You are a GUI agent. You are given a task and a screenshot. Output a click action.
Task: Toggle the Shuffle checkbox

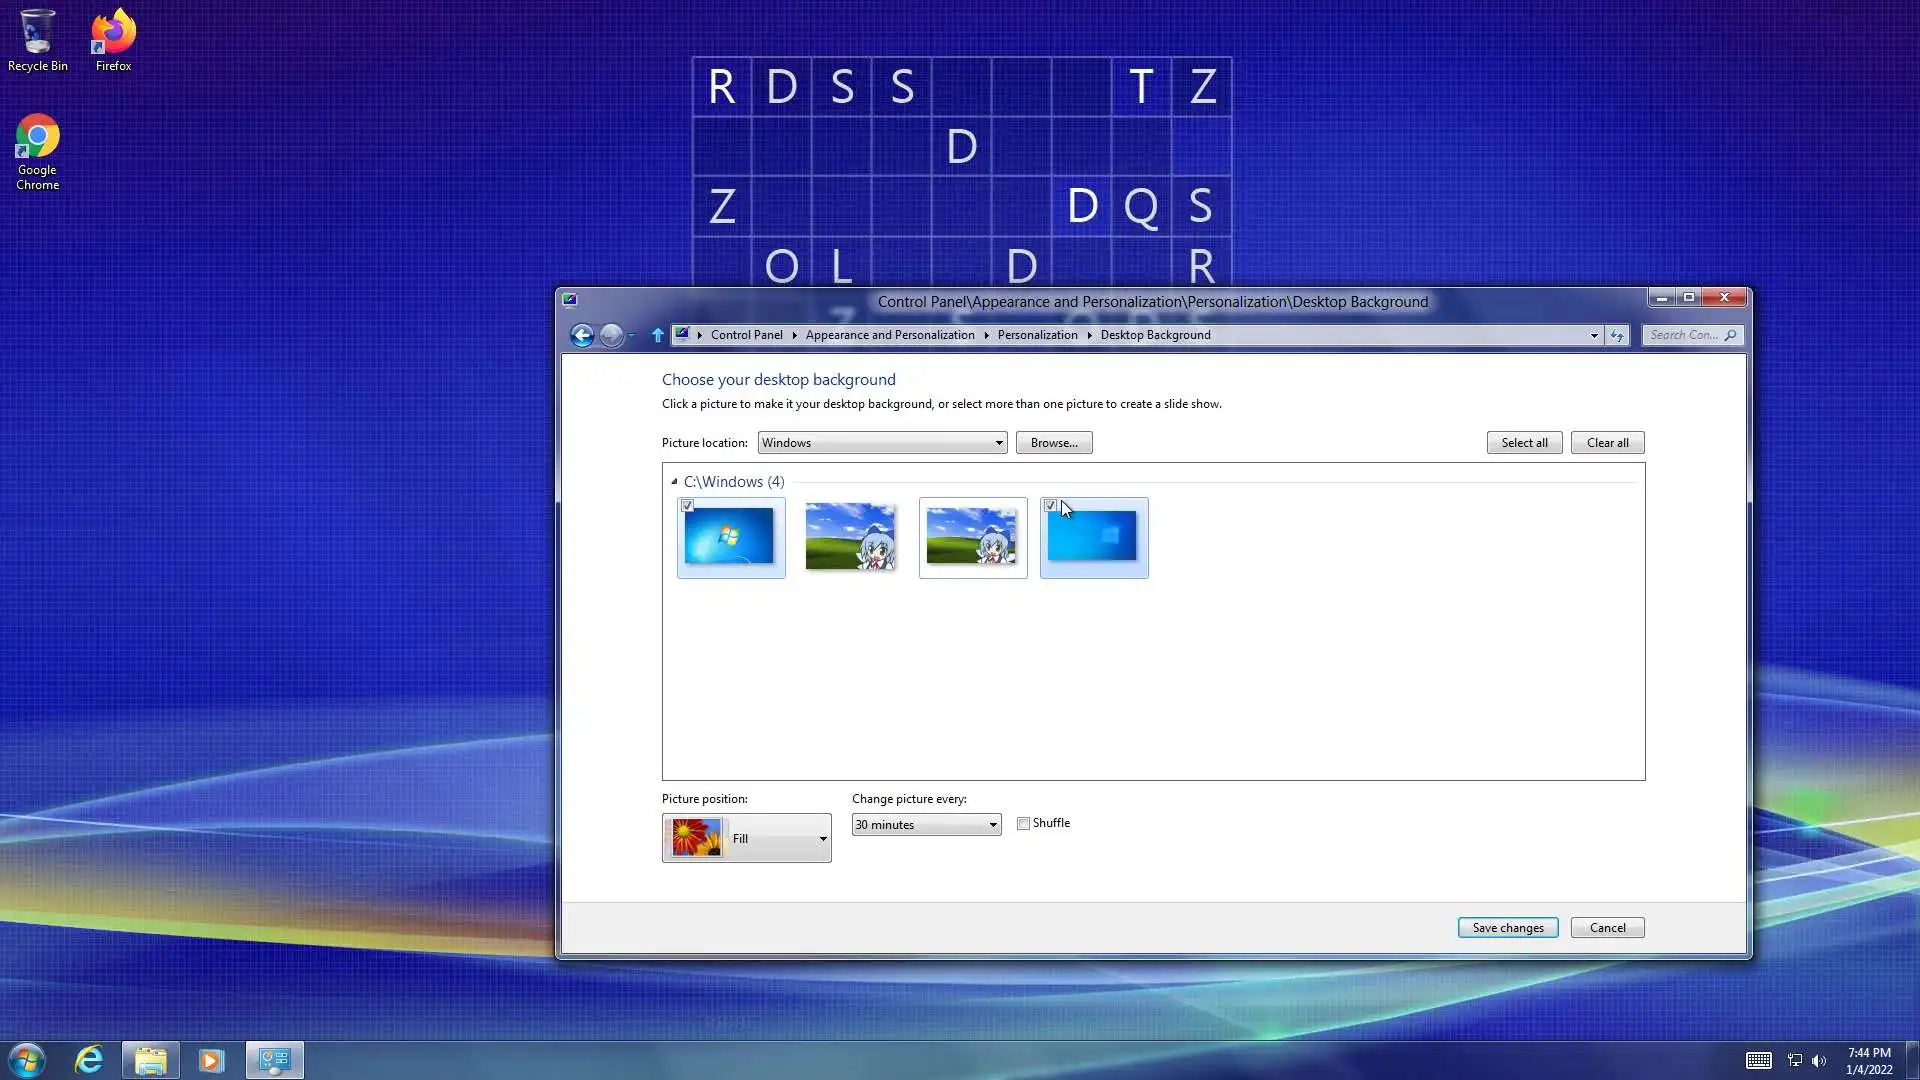[1023, 823]
